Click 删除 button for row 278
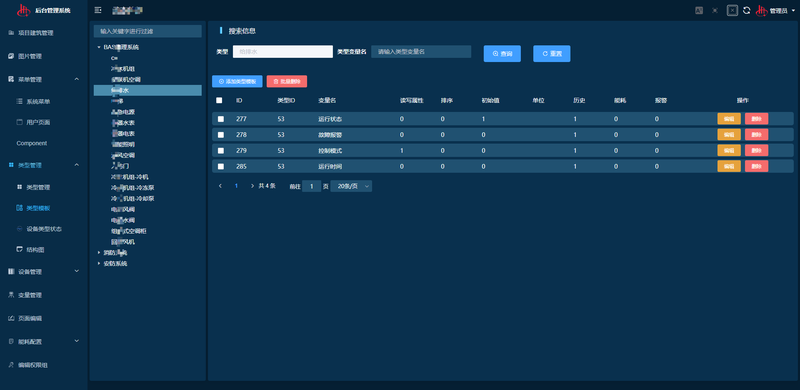Screen dimensions: 800x390 click(x=757, y=135)
